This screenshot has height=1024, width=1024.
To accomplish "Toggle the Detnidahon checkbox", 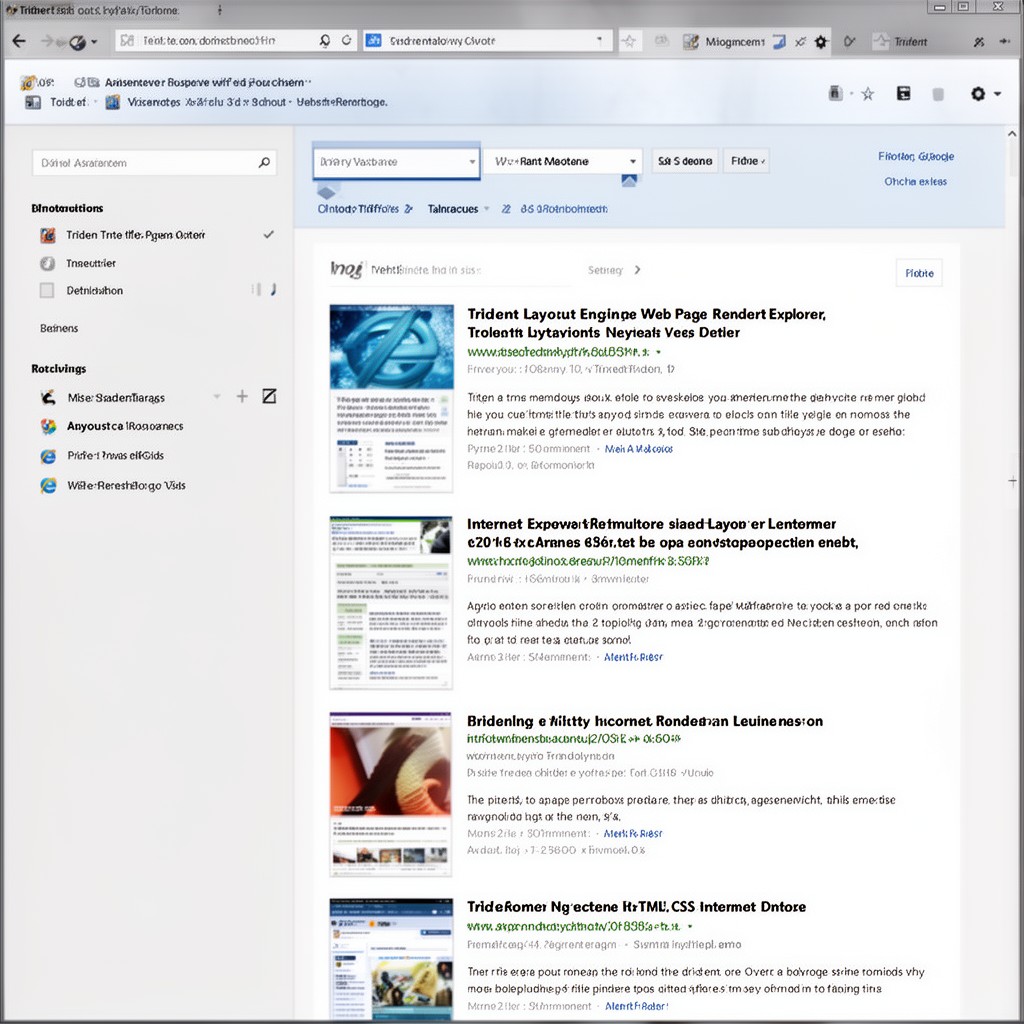I will point(47,290).
